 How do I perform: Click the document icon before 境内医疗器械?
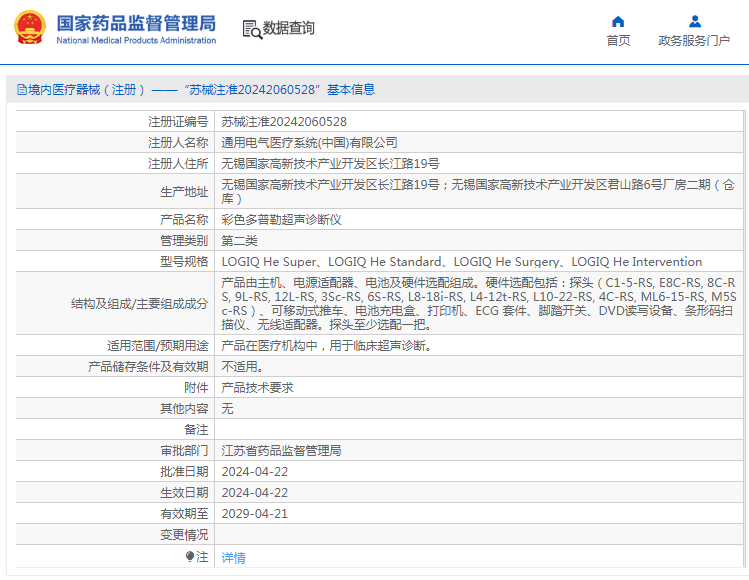tap(21, 89)
